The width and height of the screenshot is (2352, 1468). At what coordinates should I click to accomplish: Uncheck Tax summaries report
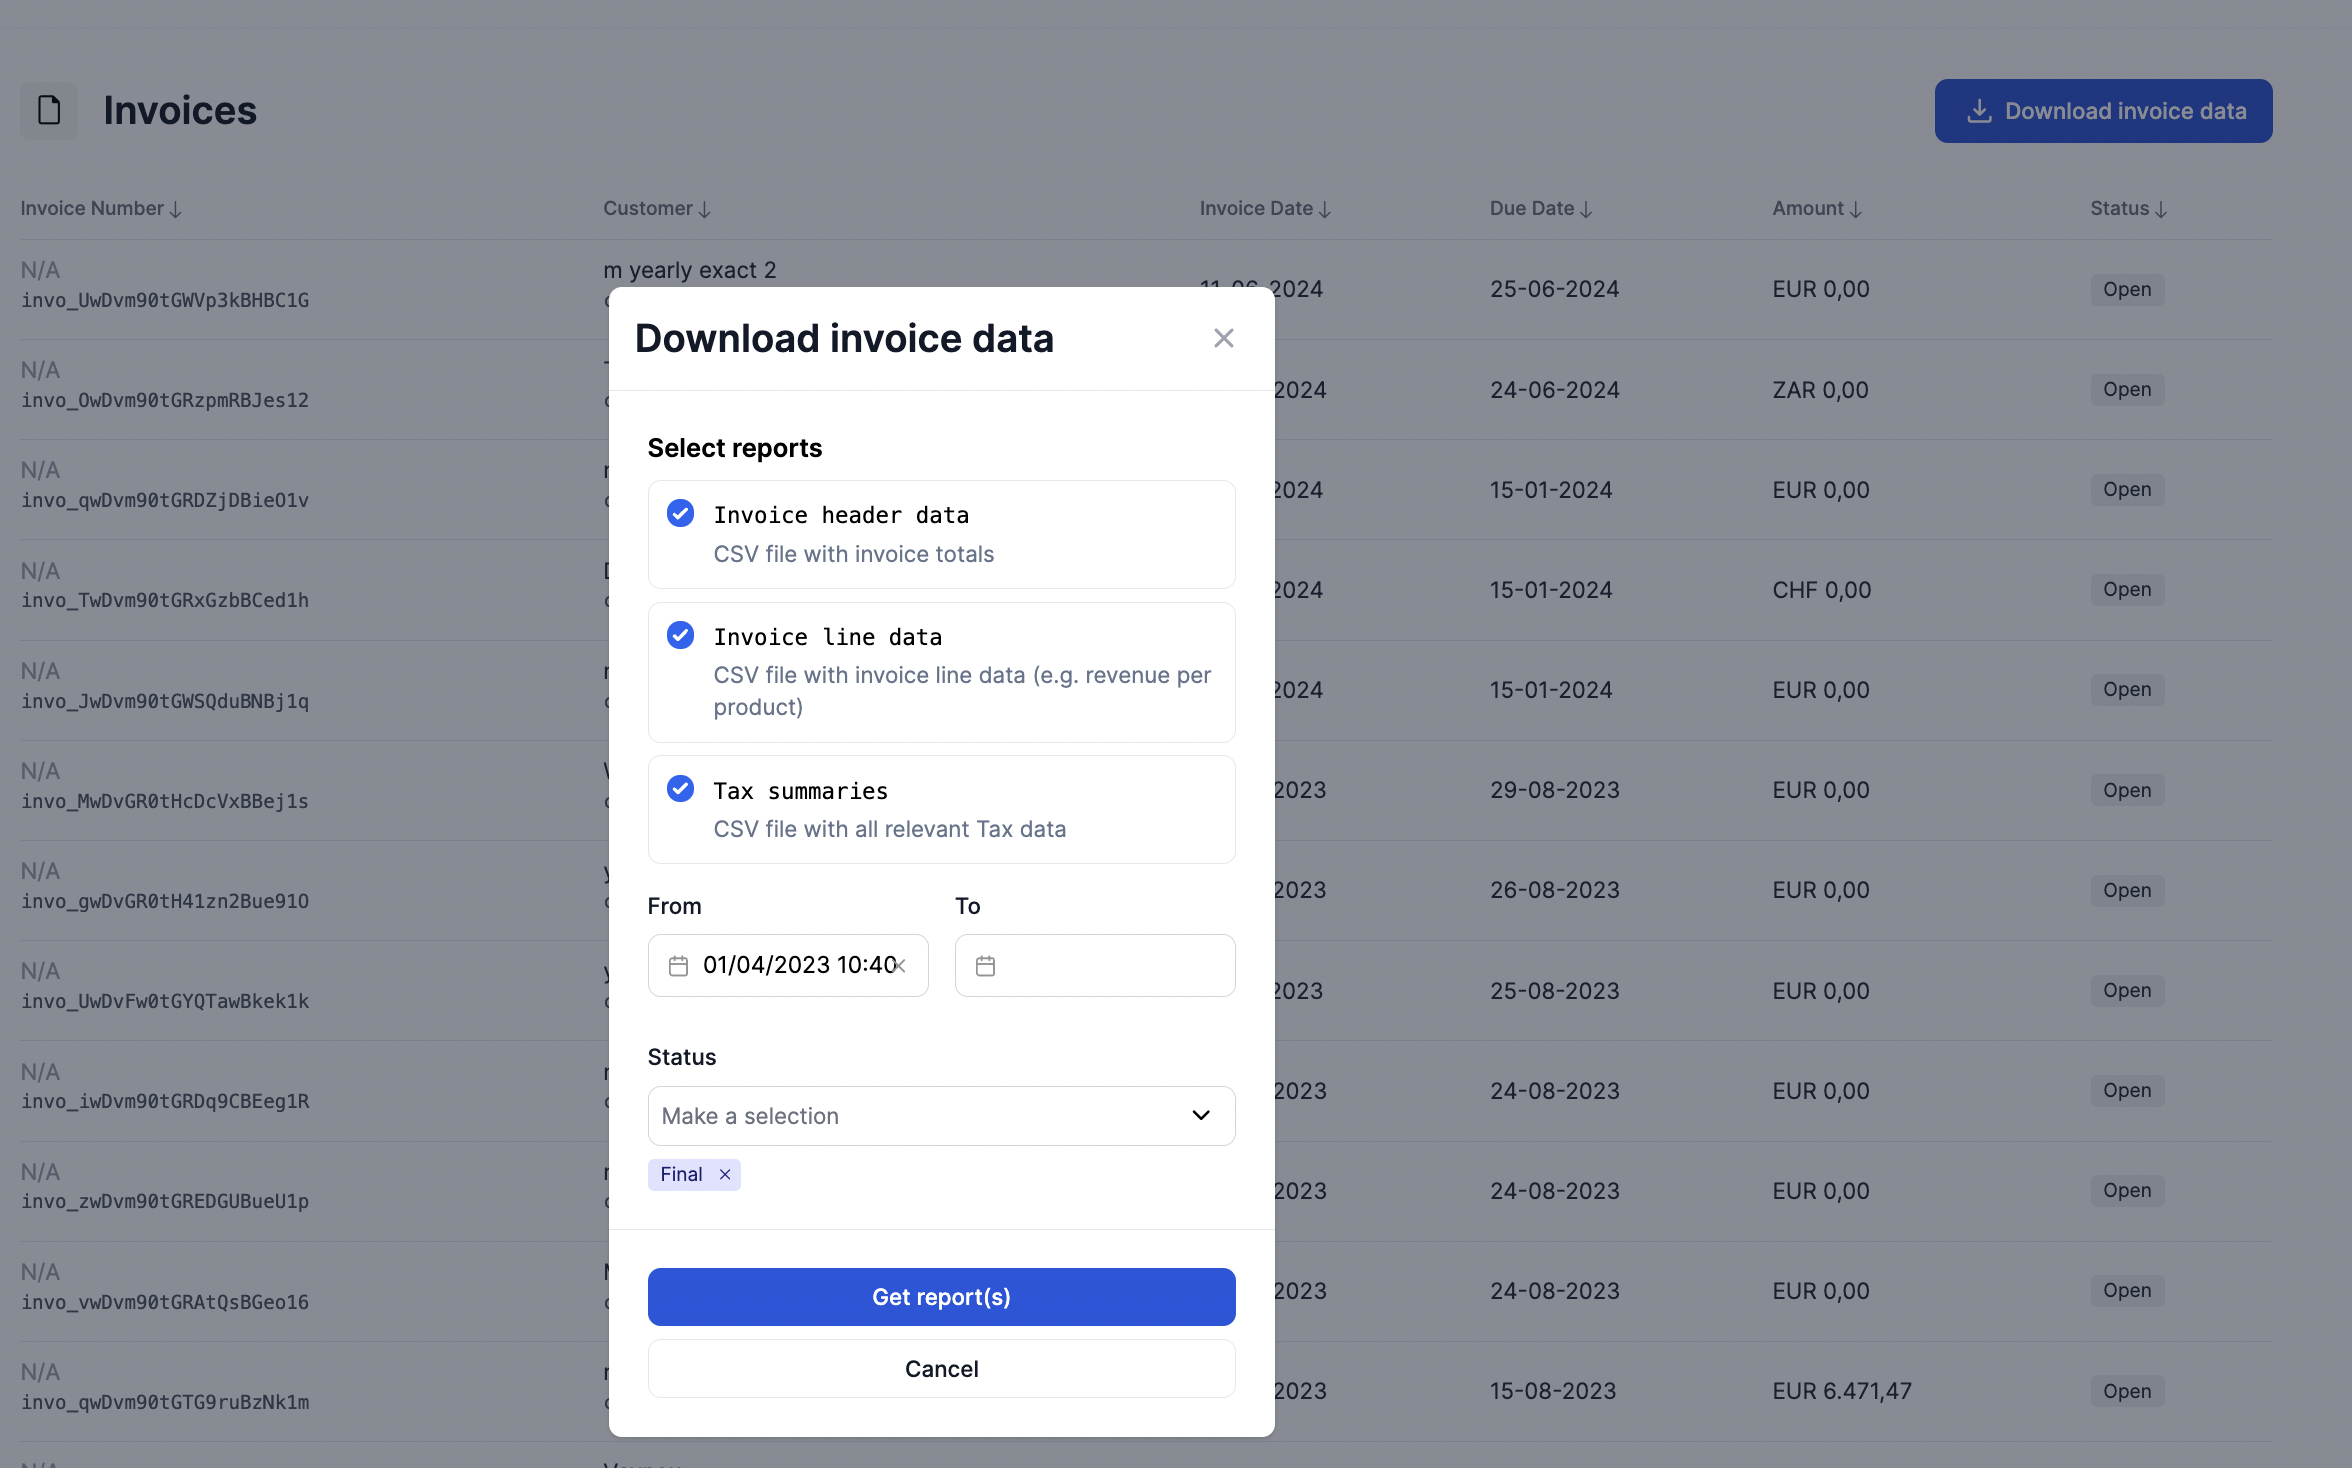(680, 789)
